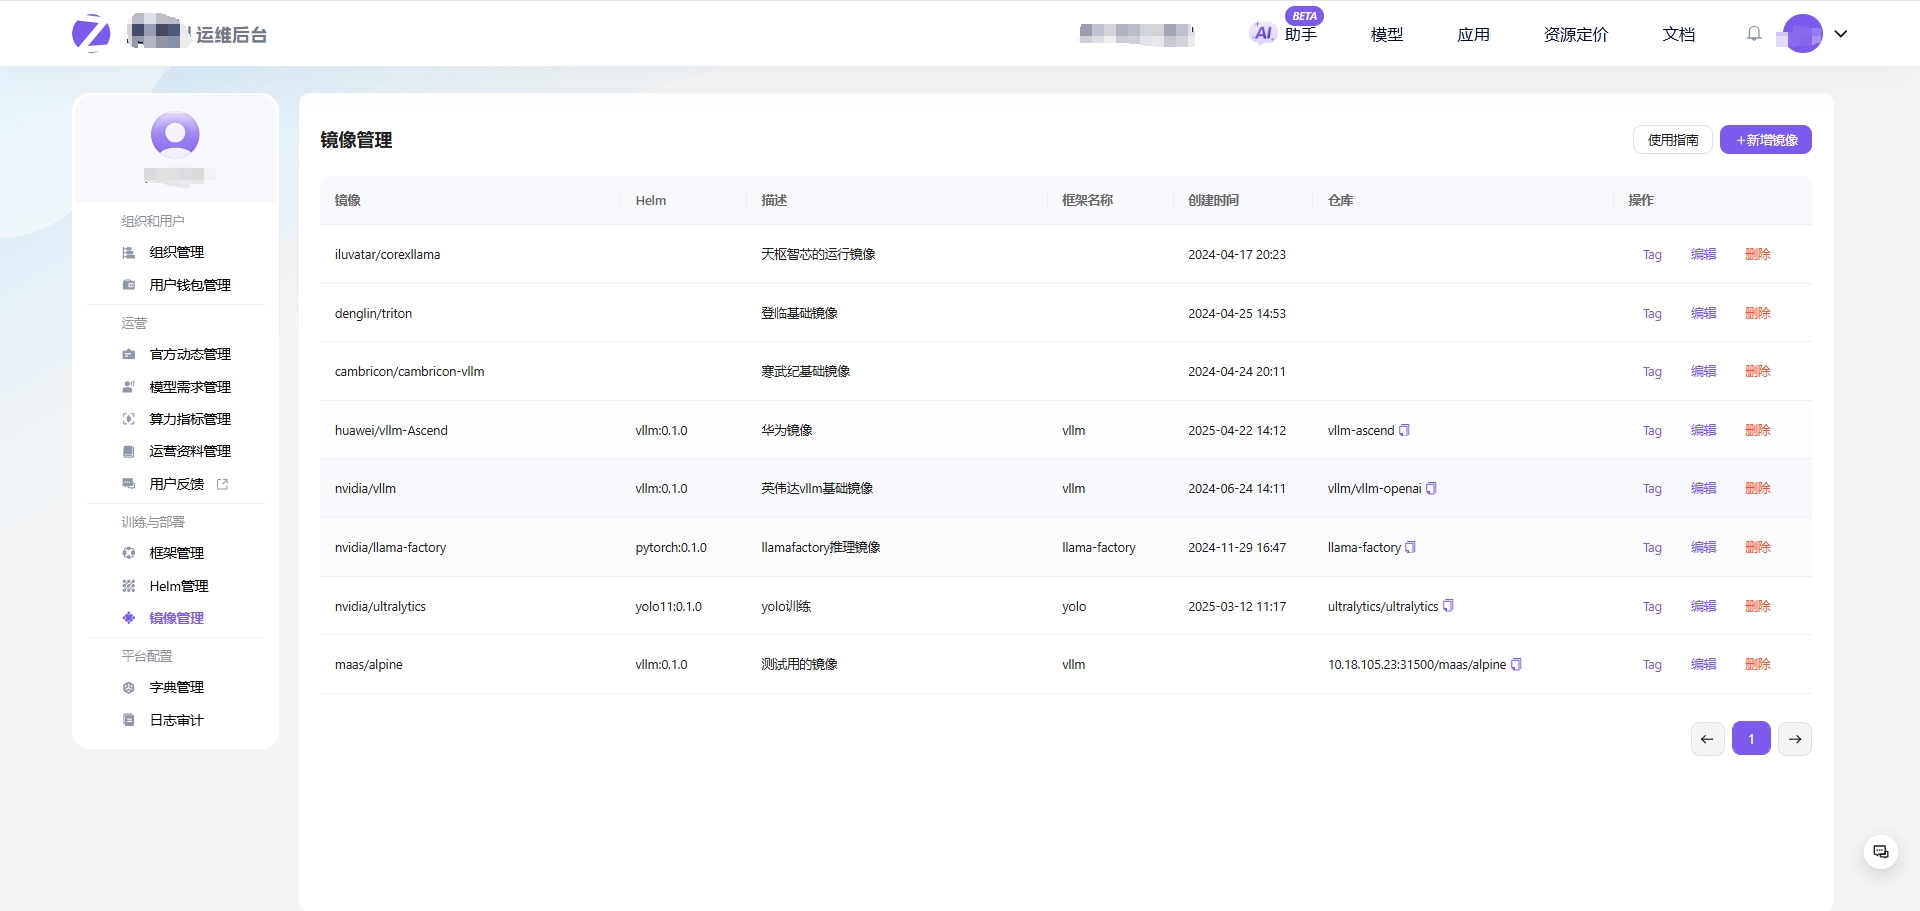Copy llama-factory repository name
1920x911 pixels.
tap(1410, 547)
